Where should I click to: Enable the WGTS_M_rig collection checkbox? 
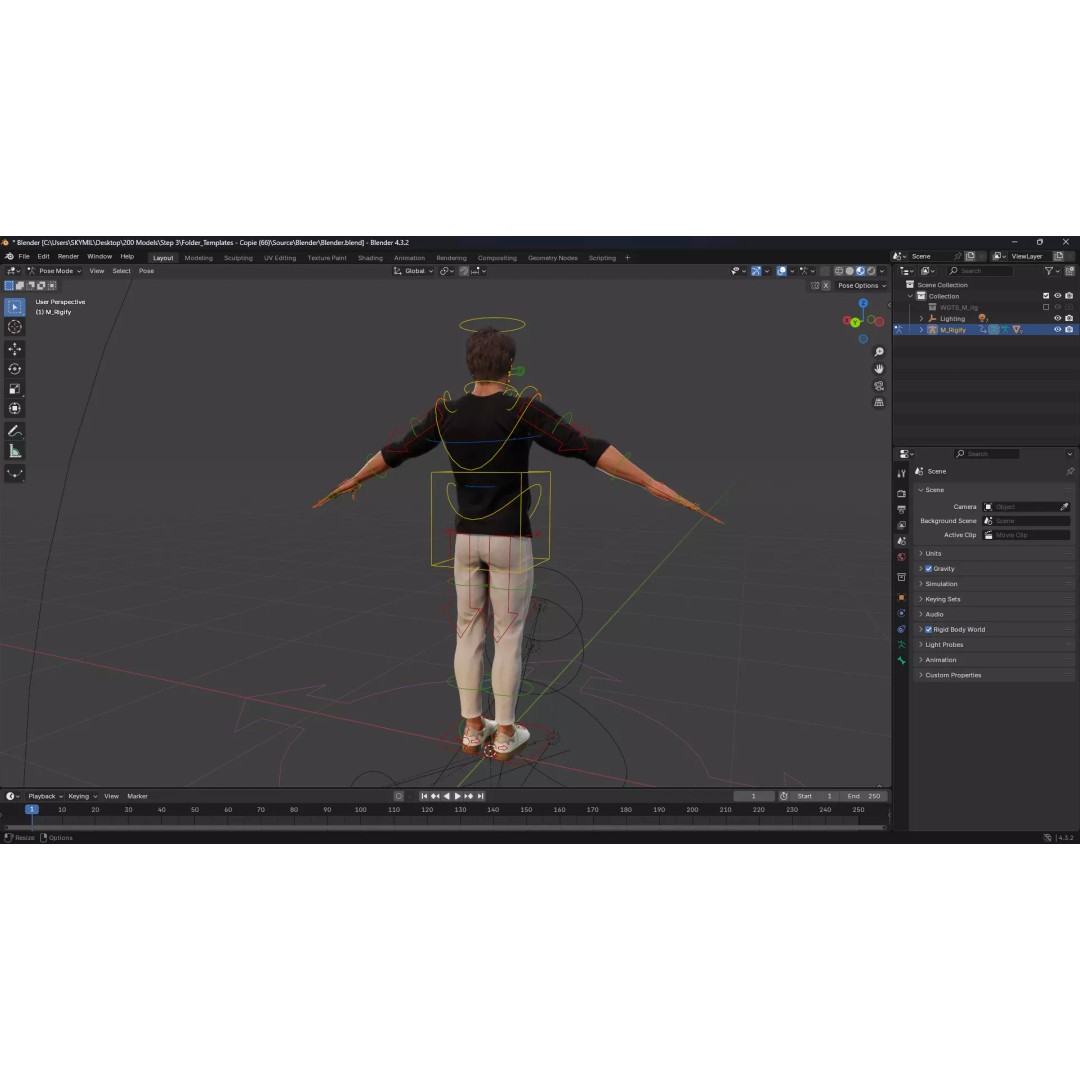tap(1046, 307)
